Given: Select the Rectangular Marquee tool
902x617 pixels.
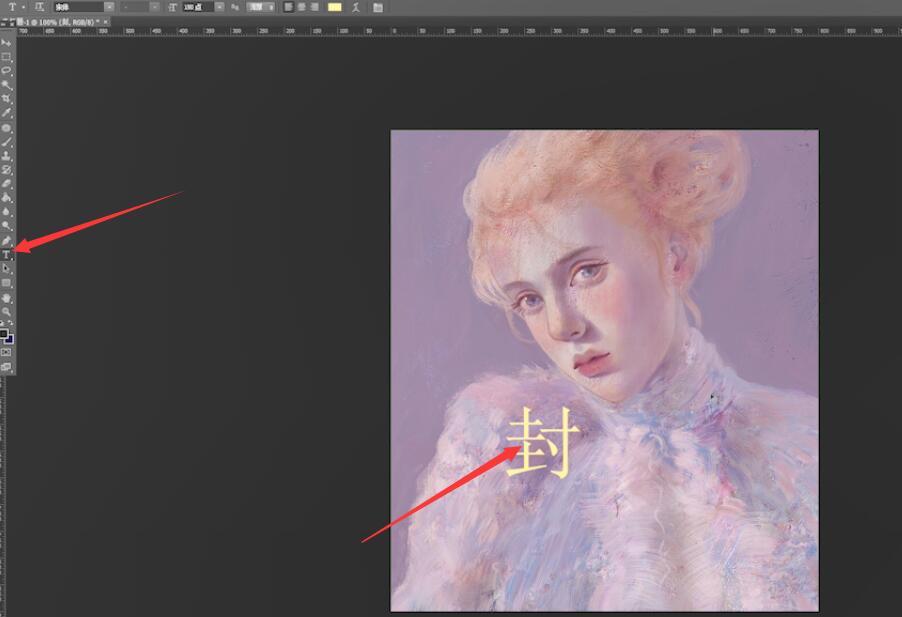Looking at the screenshot, I should click(6, 57).
